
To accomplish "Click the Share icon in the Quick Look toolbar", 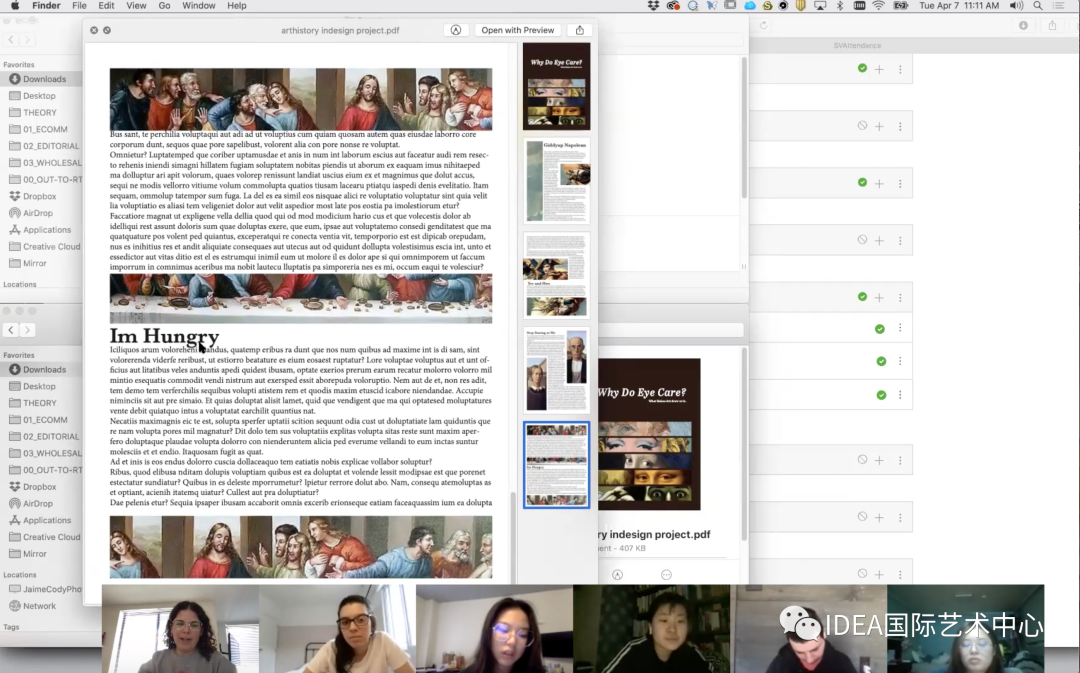I will pyautogui.click(x=579, y=30).
